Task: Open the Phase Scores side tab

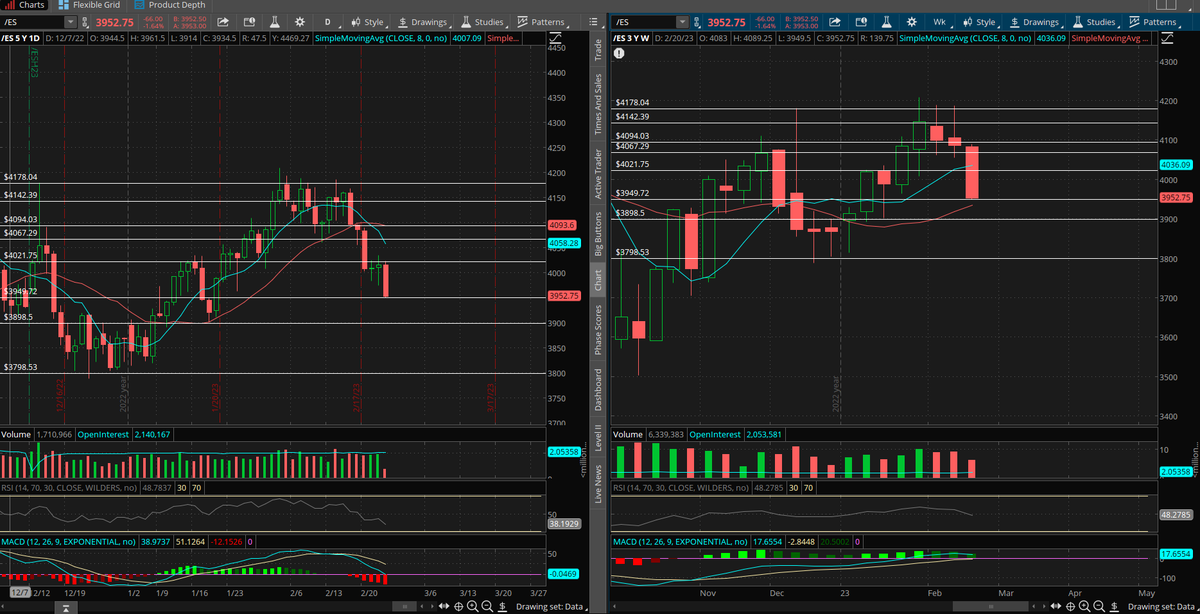Action: [598, 329]
